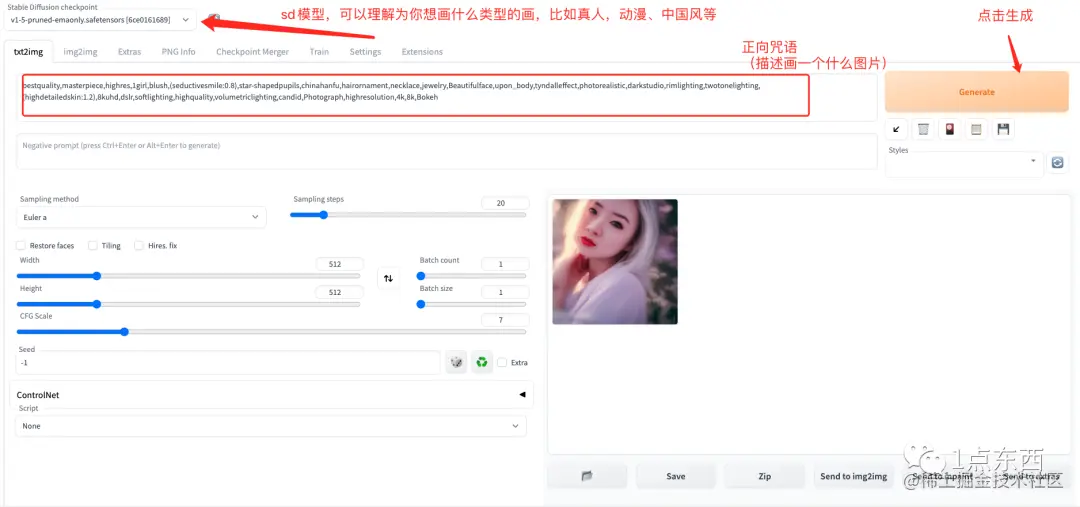Click the Seed input field showing -1
The image size is (1080, 507).
(228, 362)
